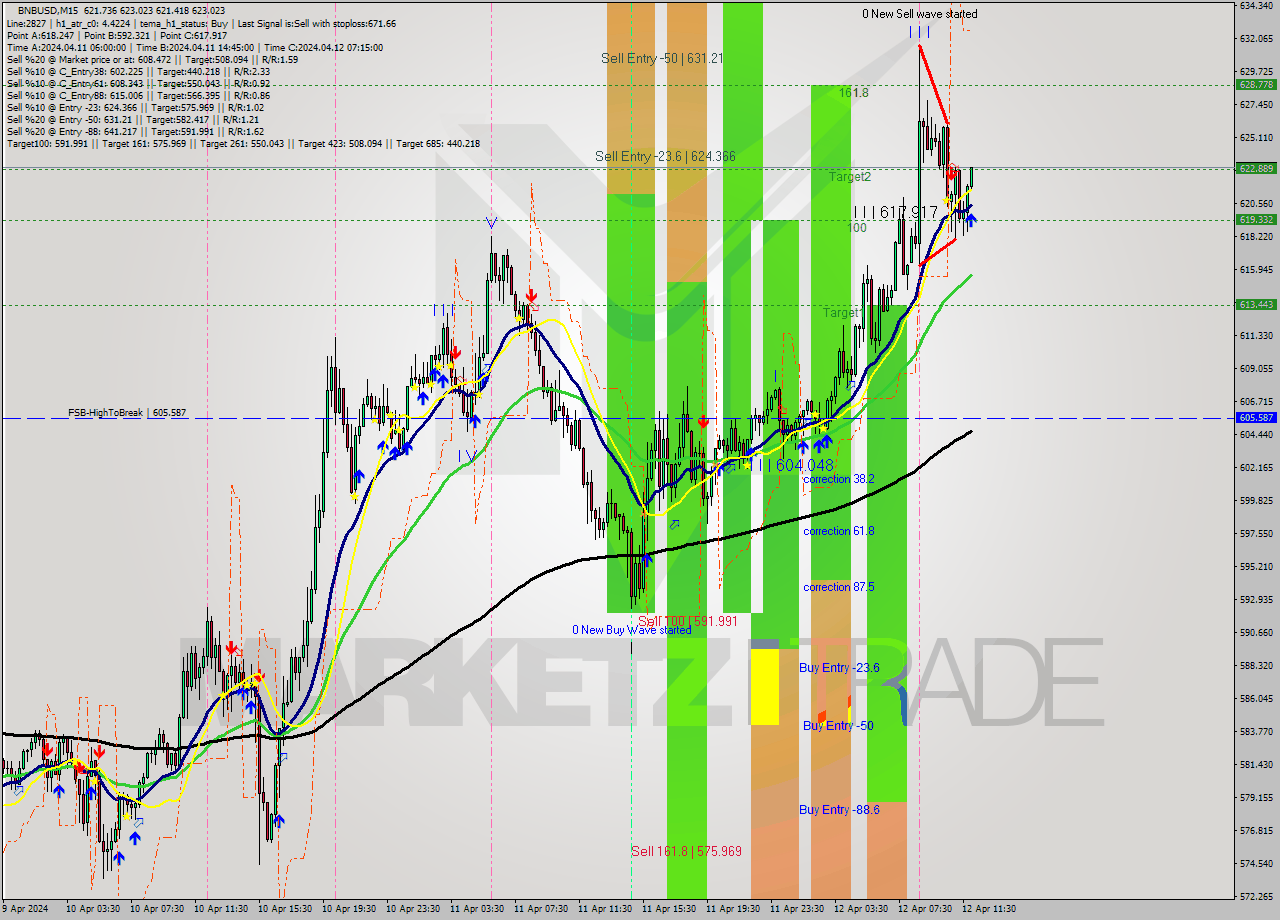Click the 'I I I 617.917' price label
This screenshot has width=1280, height=920.
895,212
